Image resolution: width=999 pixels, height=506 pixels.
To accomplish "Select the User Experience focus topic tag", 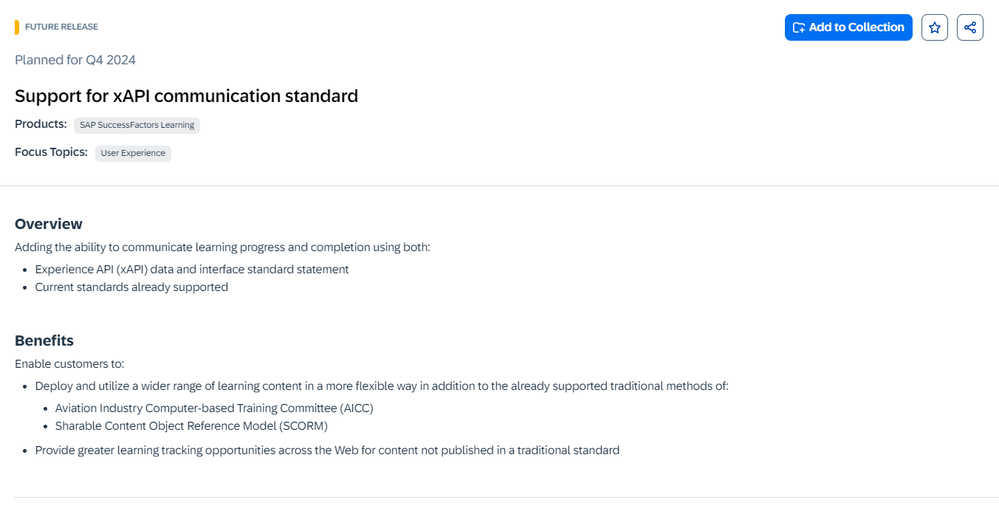I will click(x=133, y=153).
